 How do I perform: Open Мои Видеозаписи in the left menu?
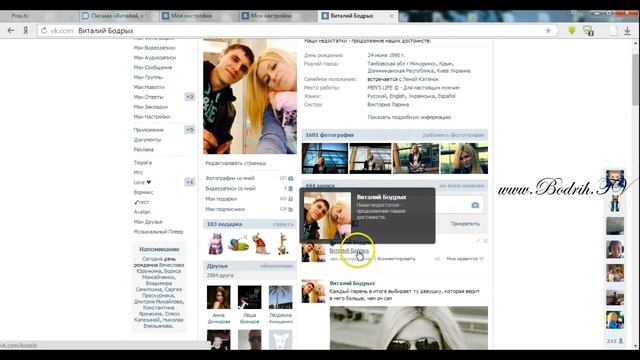pos(154,48)
